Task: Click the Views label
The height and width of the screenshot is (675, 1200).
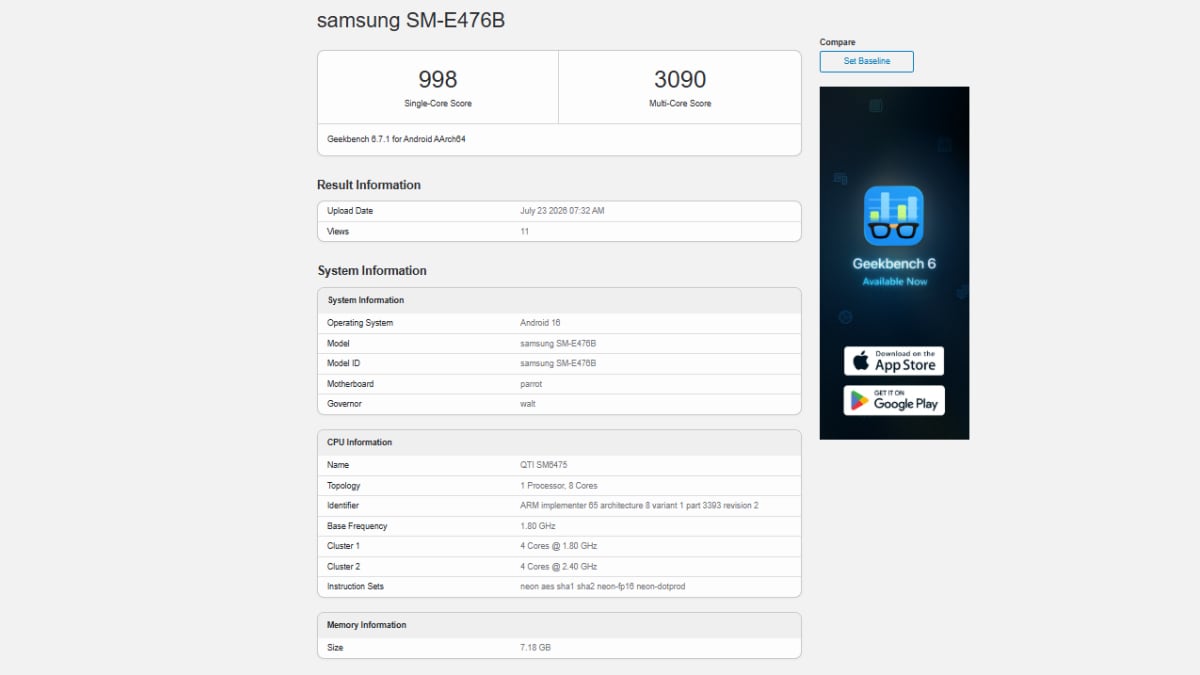Action: point(338,231)
